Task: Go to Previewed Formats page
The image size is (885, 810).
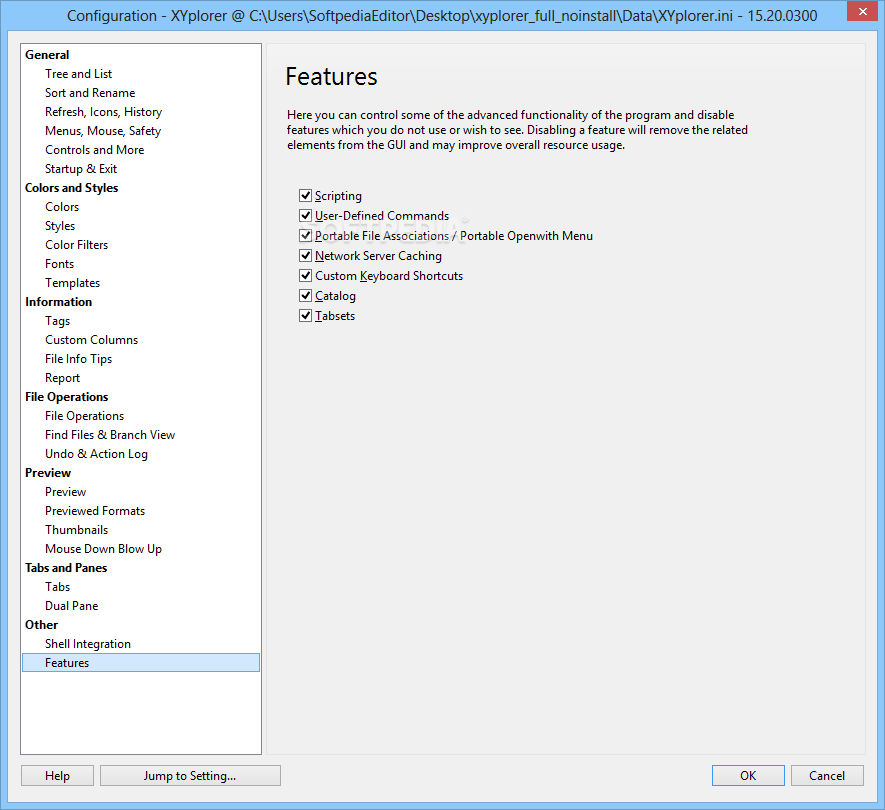Action: [x=95, y=511]
